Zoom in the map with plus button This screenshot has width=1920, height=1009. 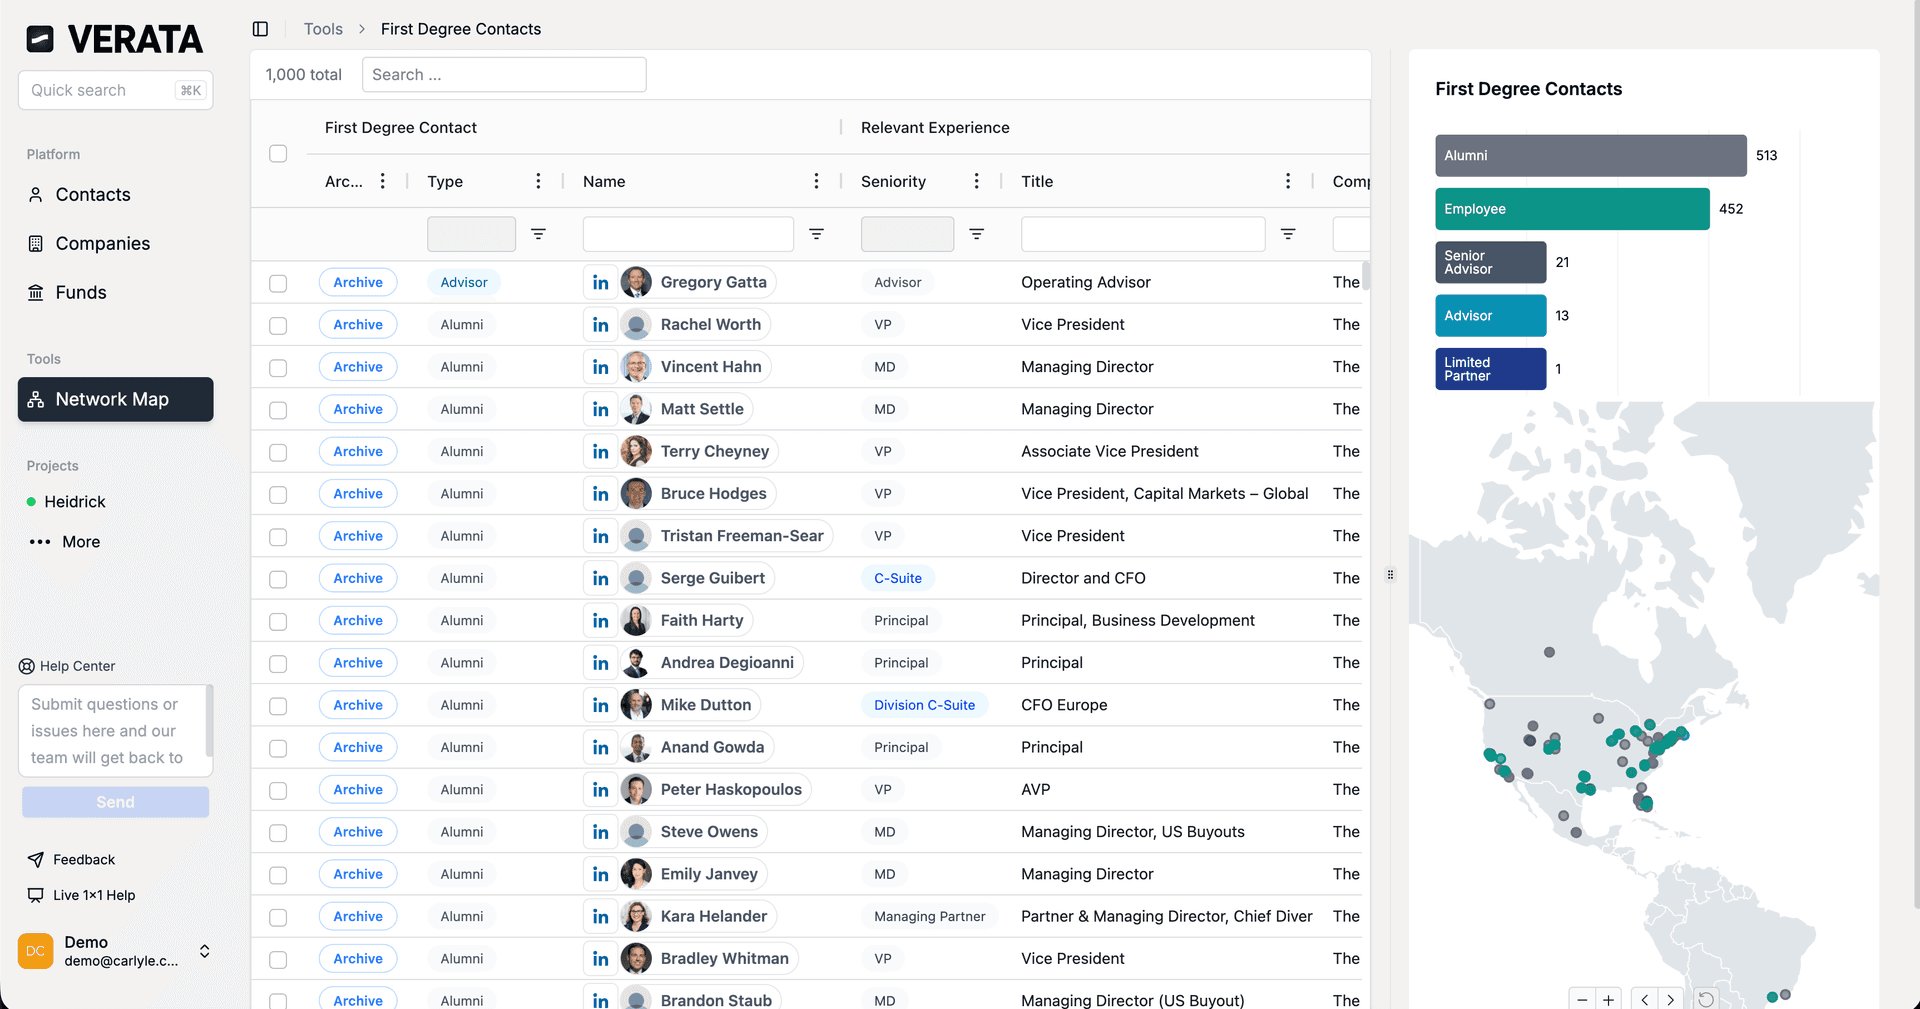1608,999
